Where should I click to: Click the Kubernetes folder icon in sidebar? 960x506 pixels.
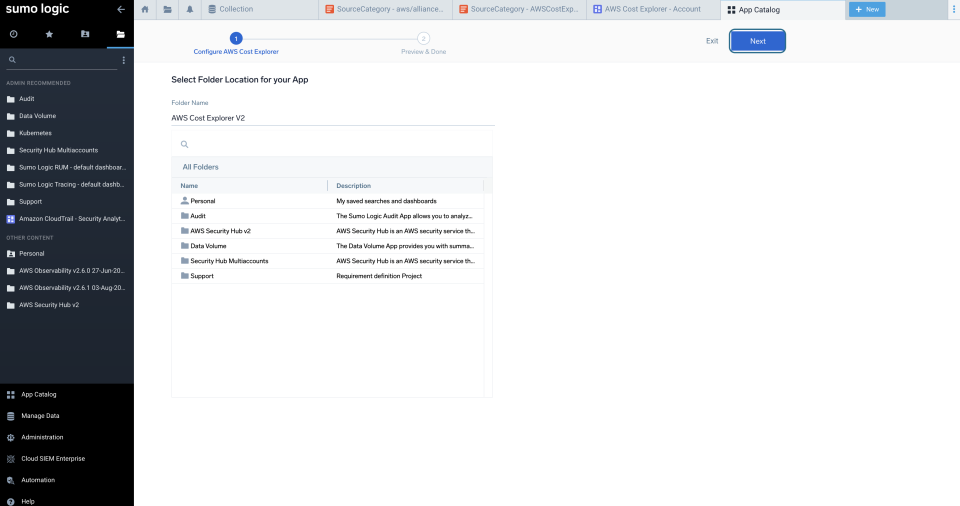[10, 133]
